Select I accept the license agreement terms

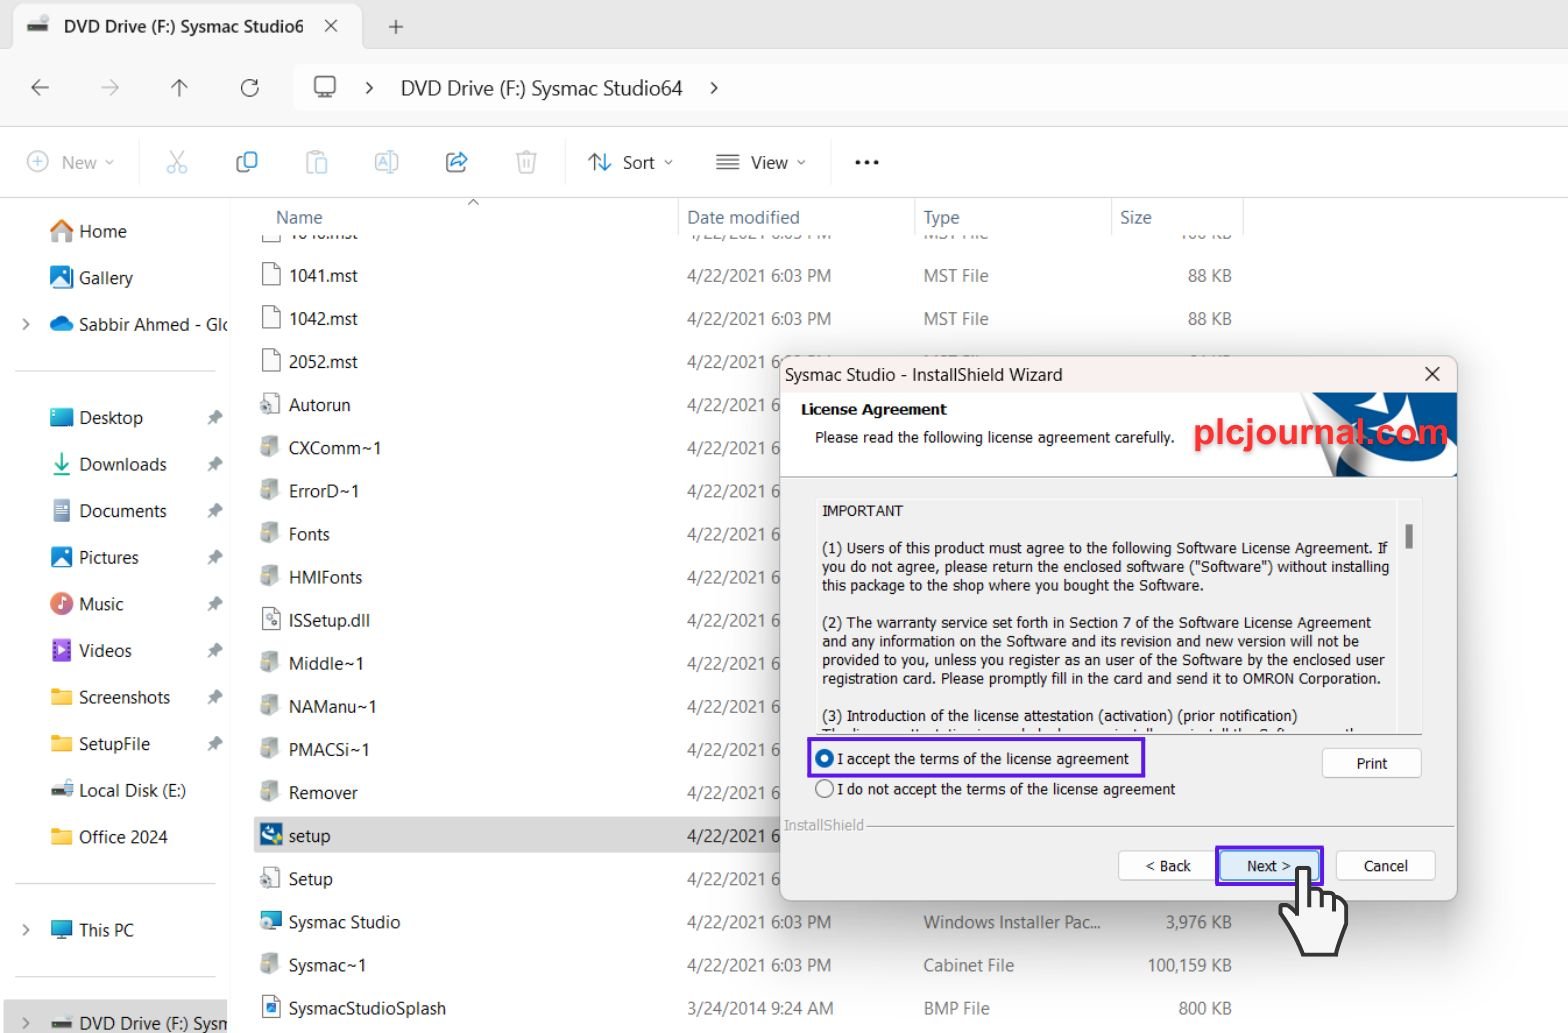825,759
